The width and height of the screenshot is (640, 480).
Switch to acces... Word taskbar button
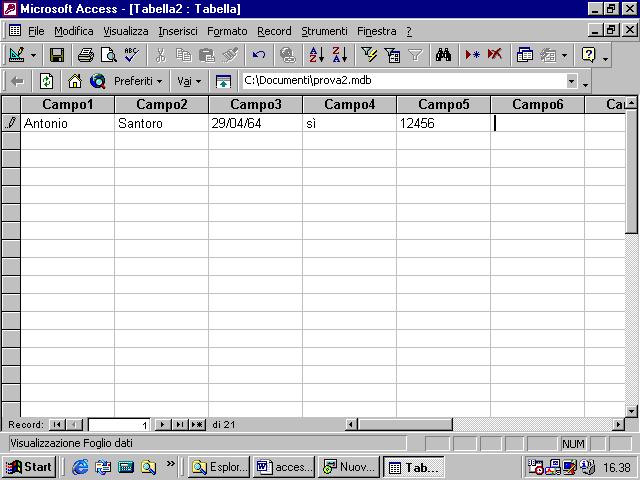284,467
